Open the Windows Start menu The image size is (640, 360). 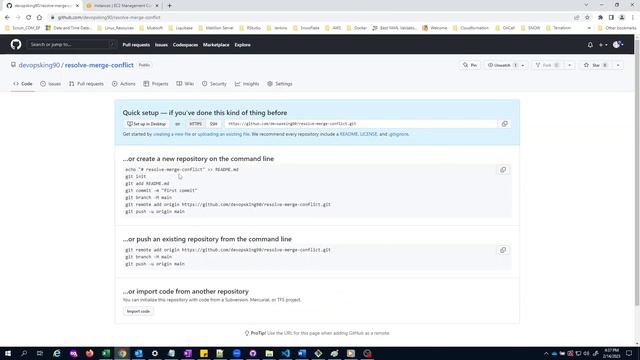[x=8, y=353]
